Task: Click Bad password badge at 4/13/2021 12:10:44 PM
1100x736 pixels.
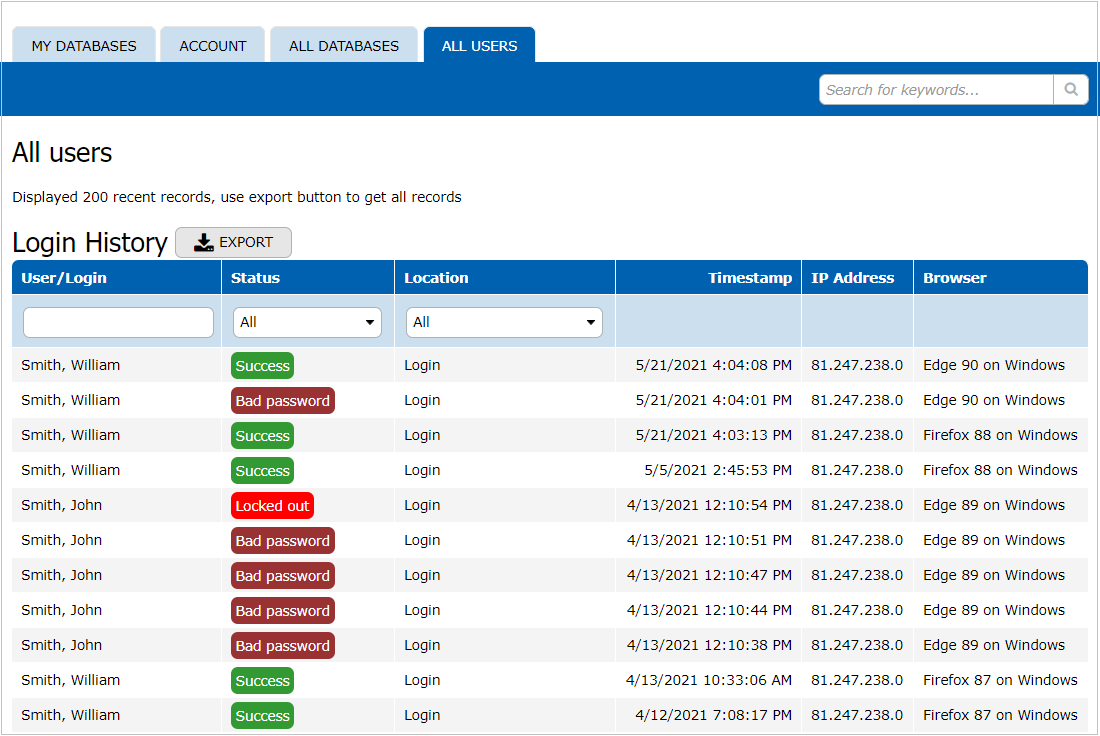Action: (283, 611)
